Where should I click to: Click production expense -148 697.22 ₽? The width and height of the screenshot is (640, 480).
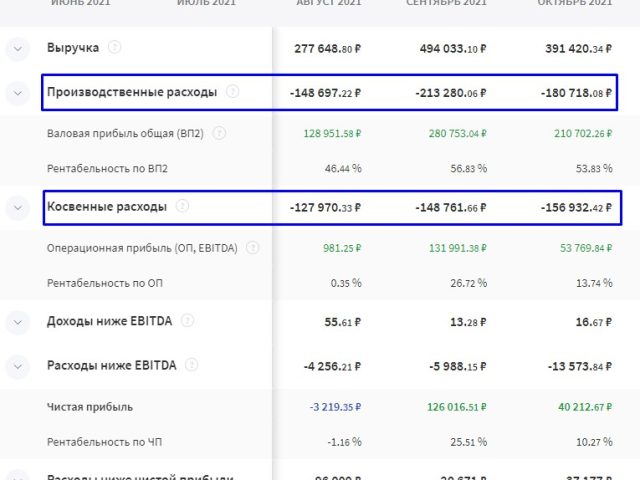(x=326, y=93)
